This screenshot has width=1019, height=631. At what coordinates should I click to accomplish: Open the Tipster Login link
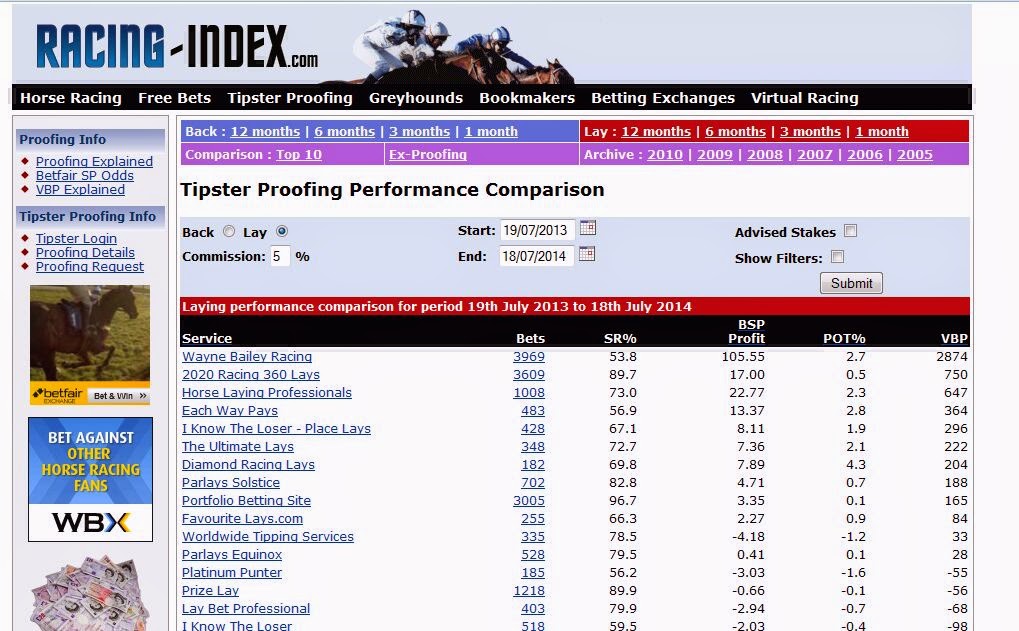(76, 238)
